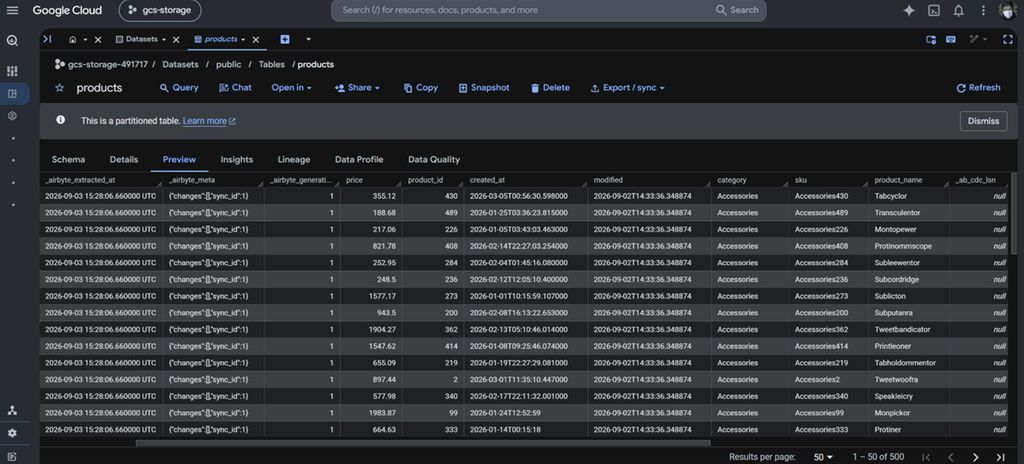The image size is (1024, 464).
Task: Collapse the explorer pane arrow icon
Action: coord(47,39)
